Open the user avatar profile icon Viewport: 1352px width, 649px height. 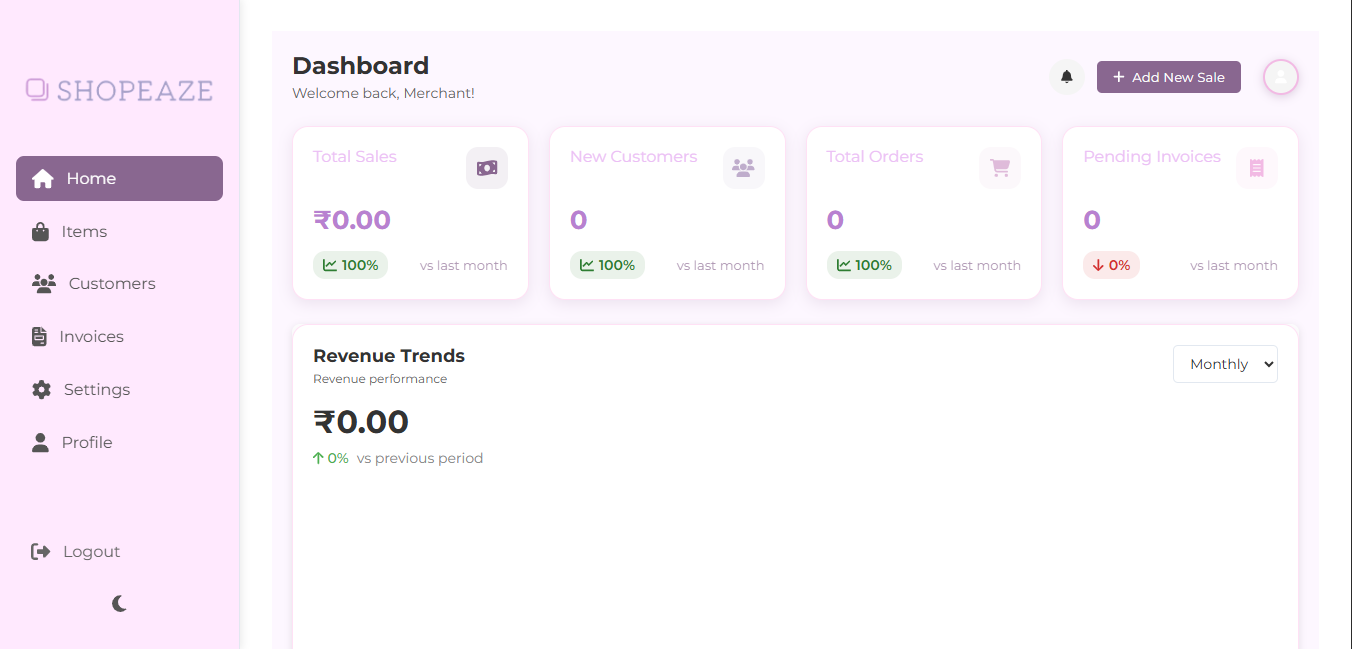click(1280, 77)
